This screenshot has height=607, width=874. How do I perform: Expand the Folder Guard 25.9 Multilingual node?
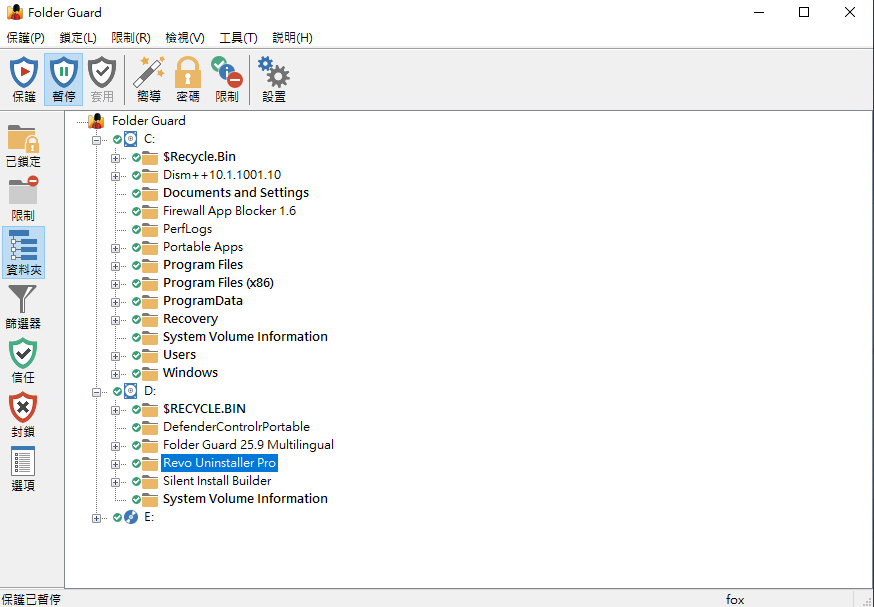(115, 446)
